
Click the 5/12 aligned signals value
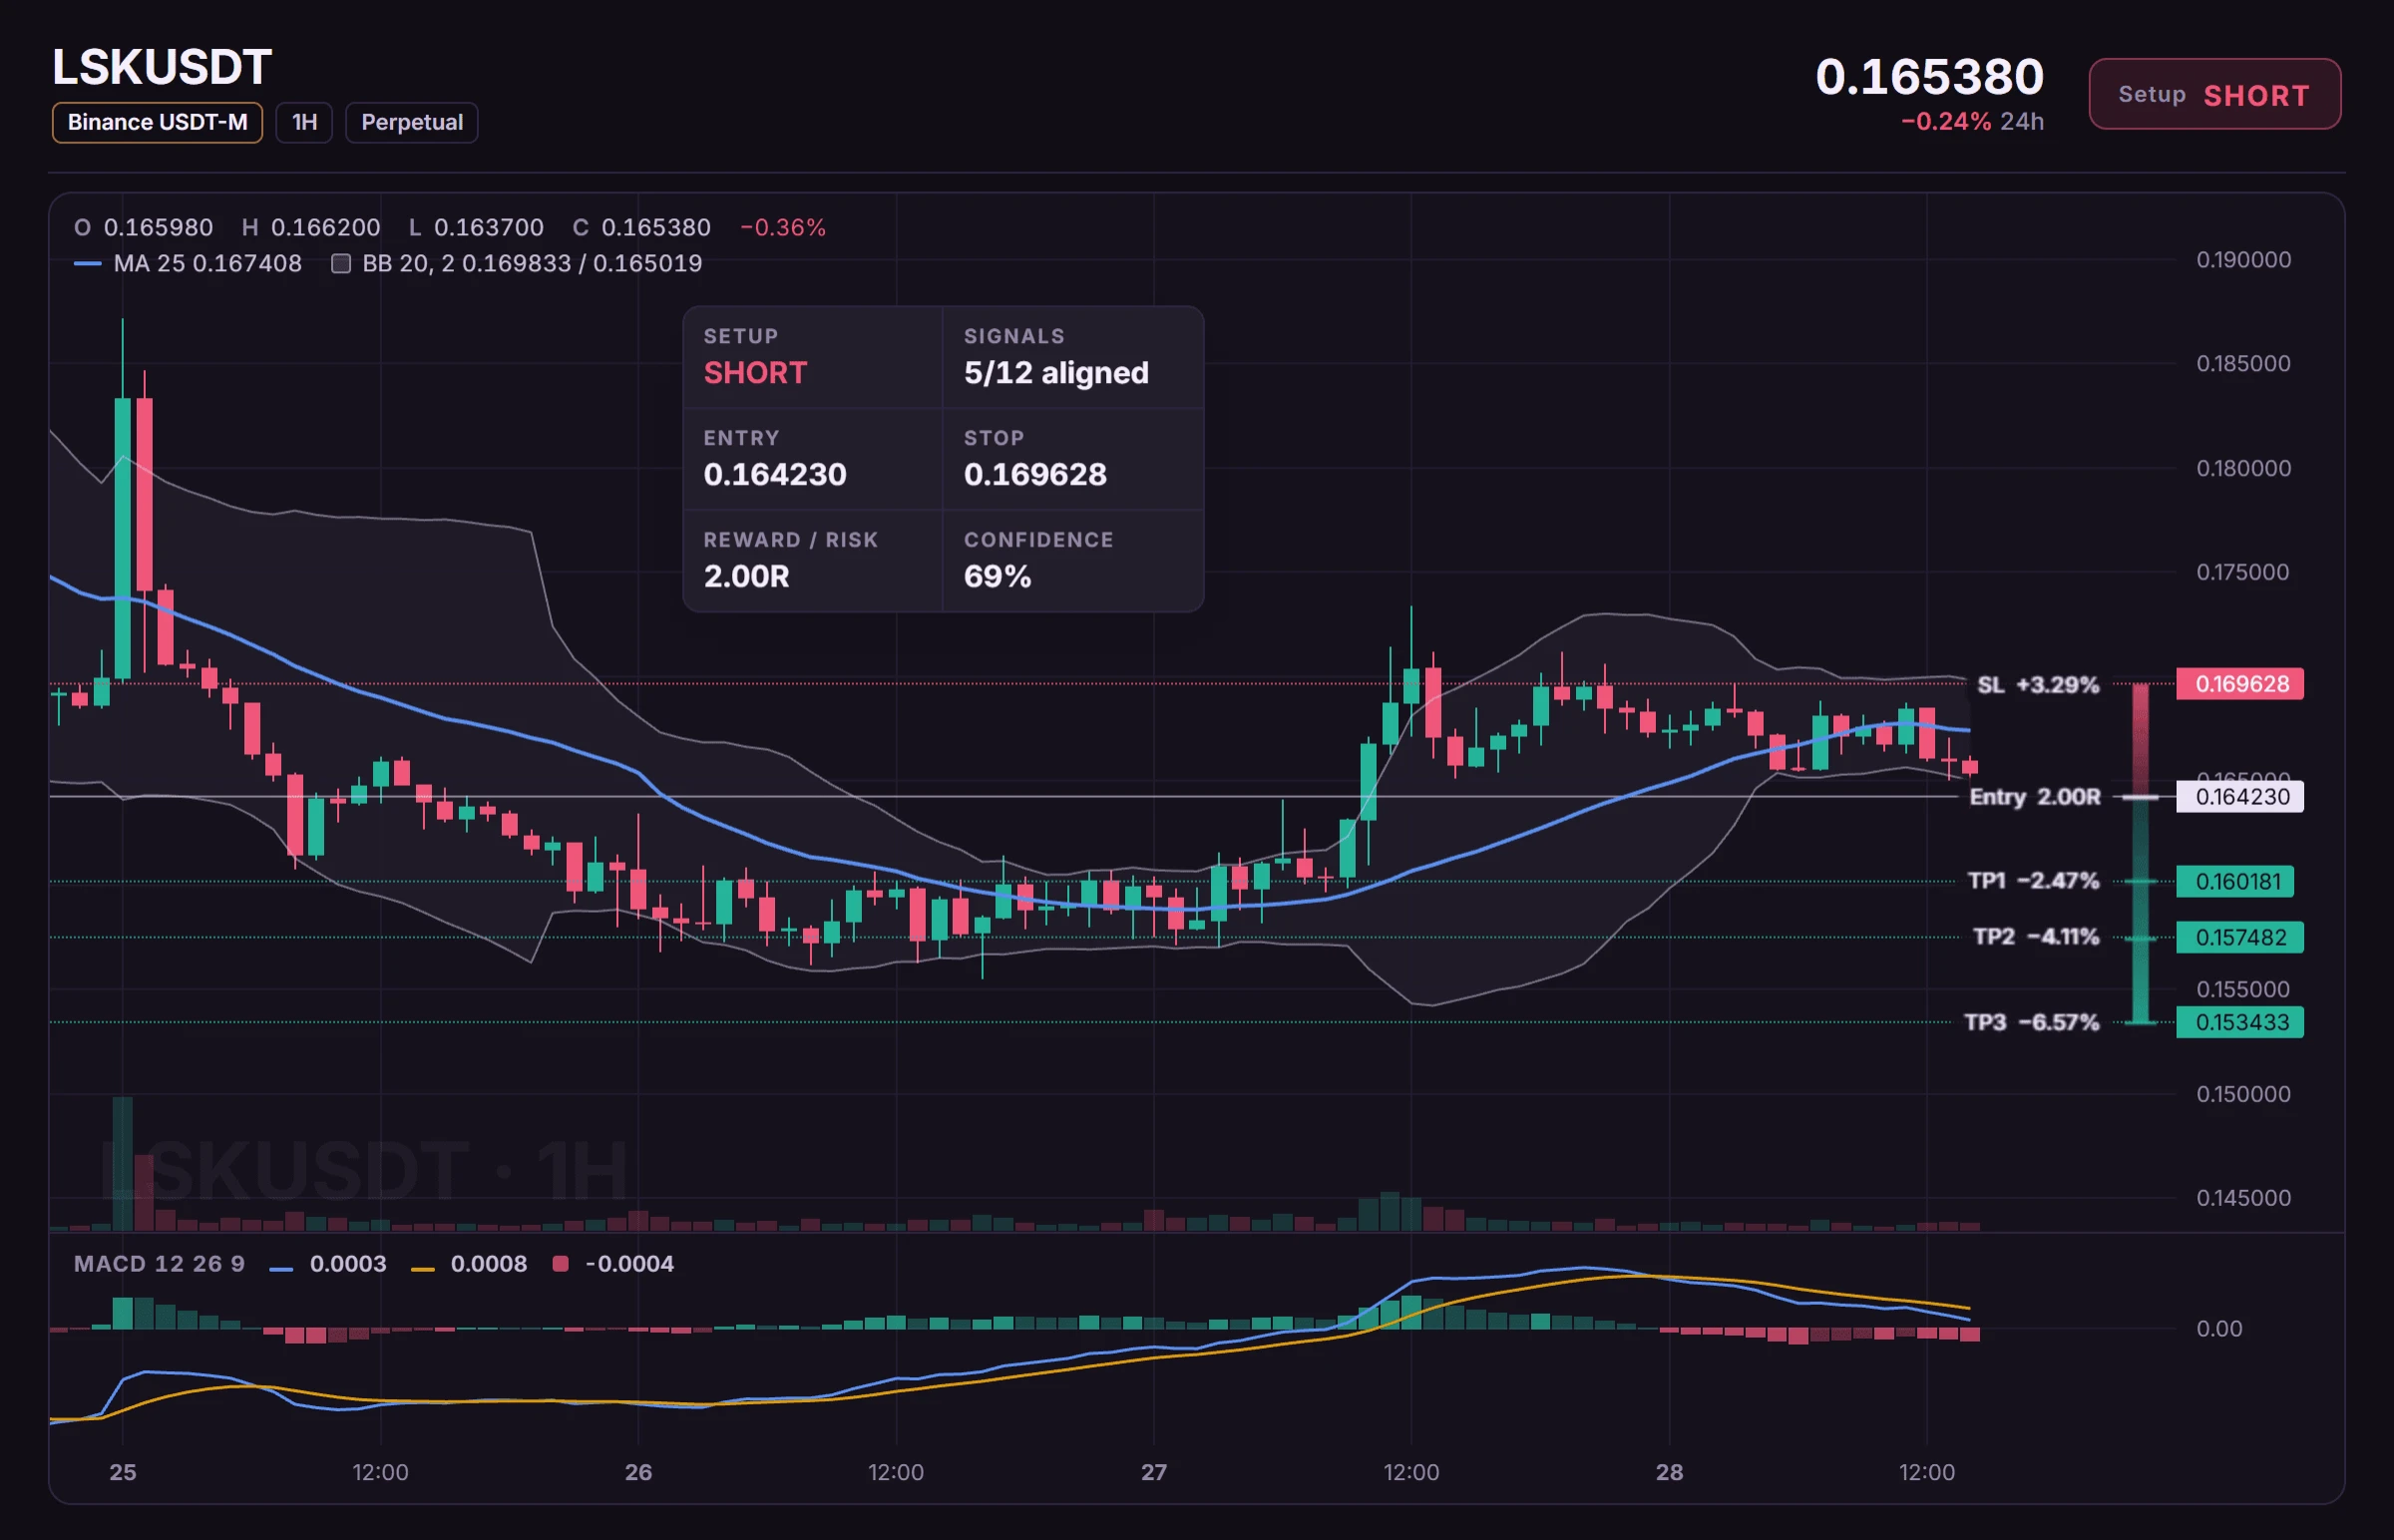pyautogui.click(x=1056, y=373)
